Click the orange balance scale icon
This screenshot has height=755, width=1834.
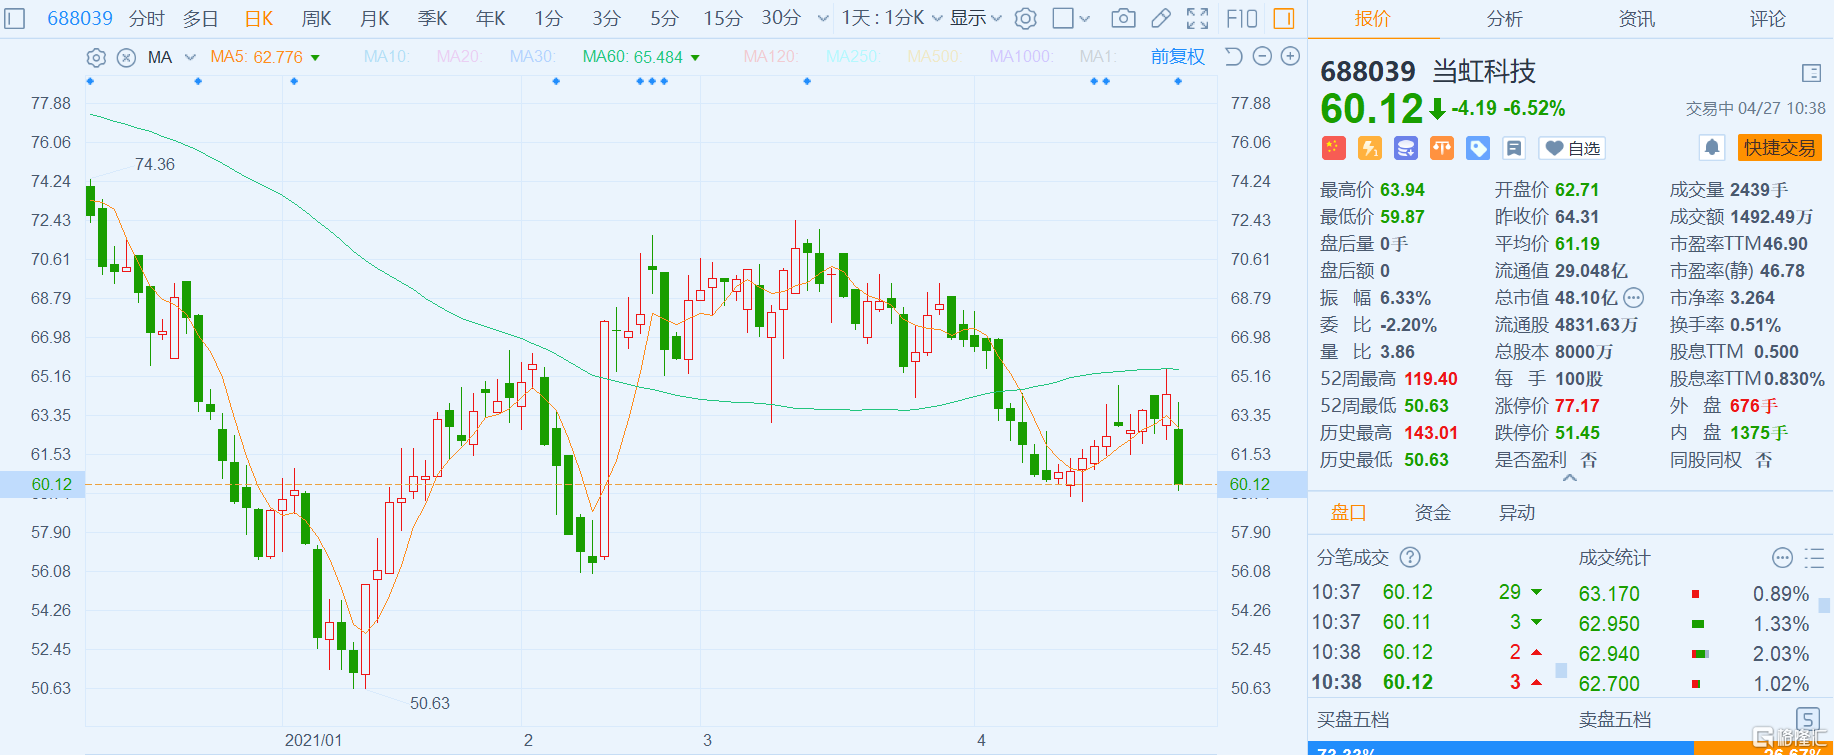[1441, 148]
